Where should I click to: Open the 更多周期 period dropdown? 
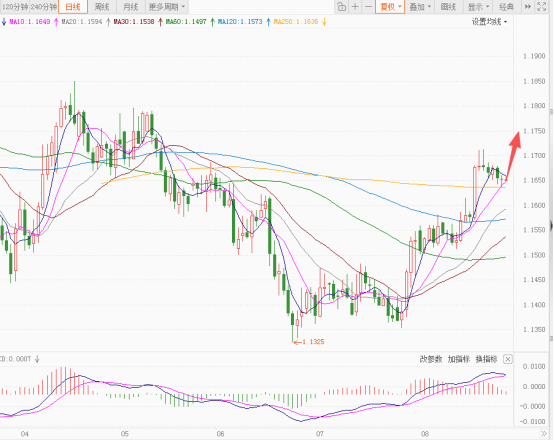[167, 7]
